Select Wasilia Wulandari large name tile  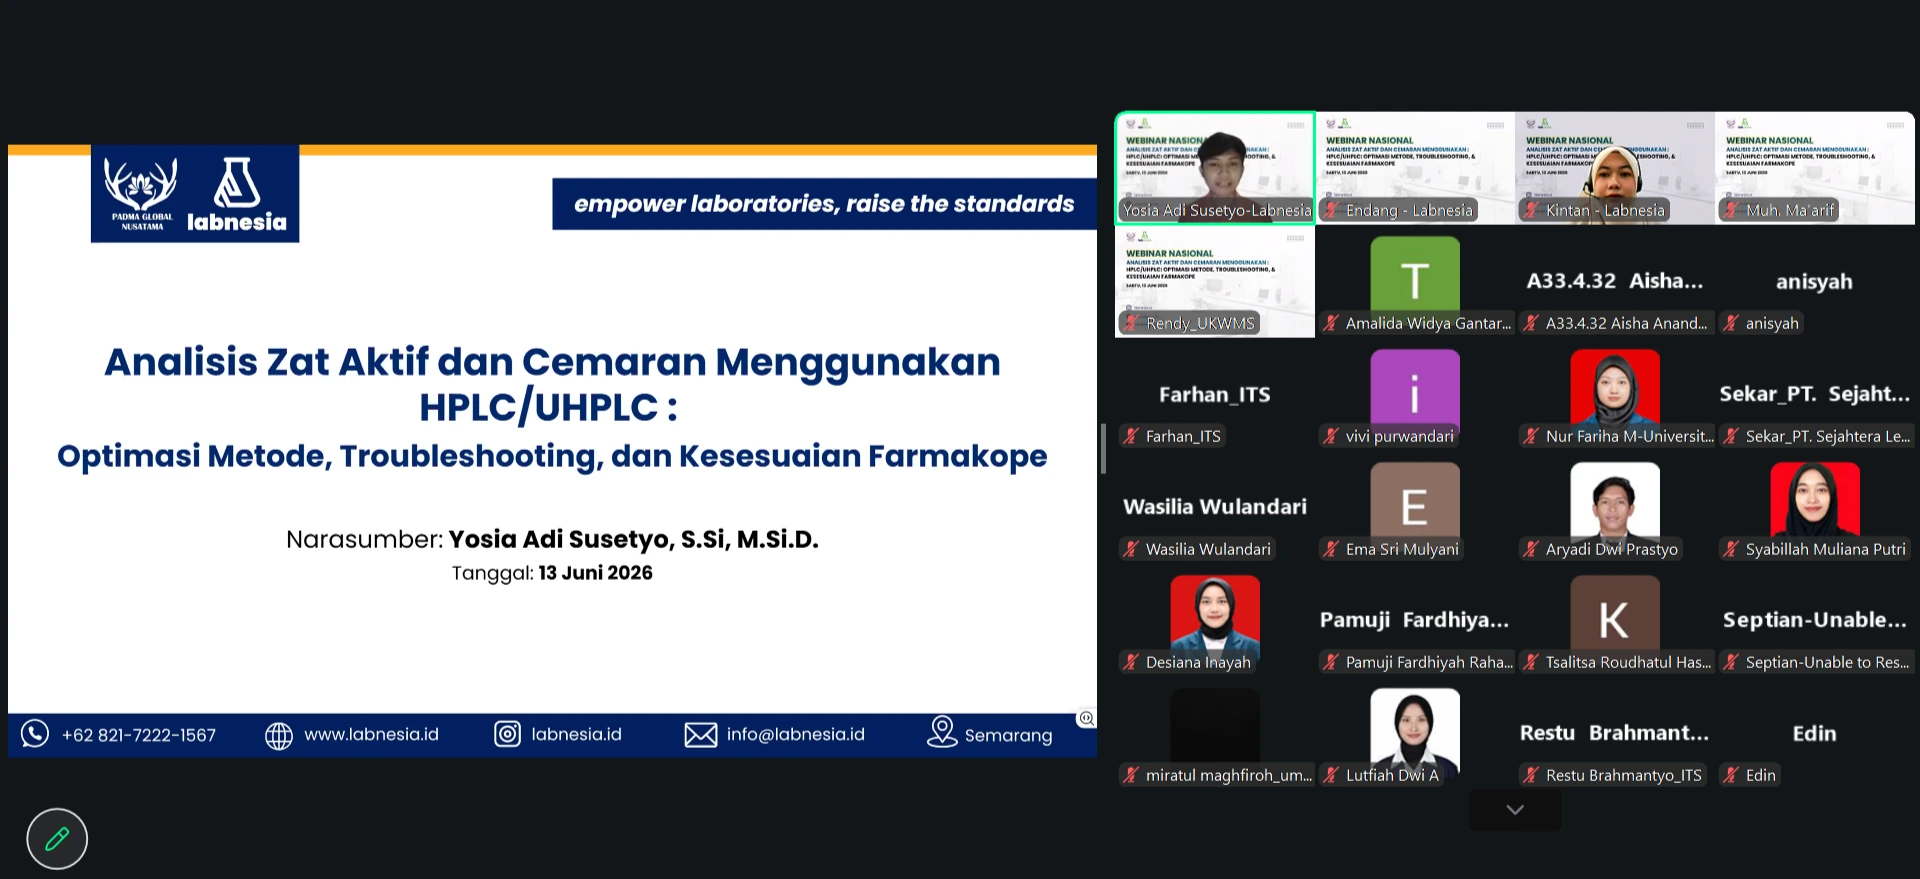(1215, 507)
